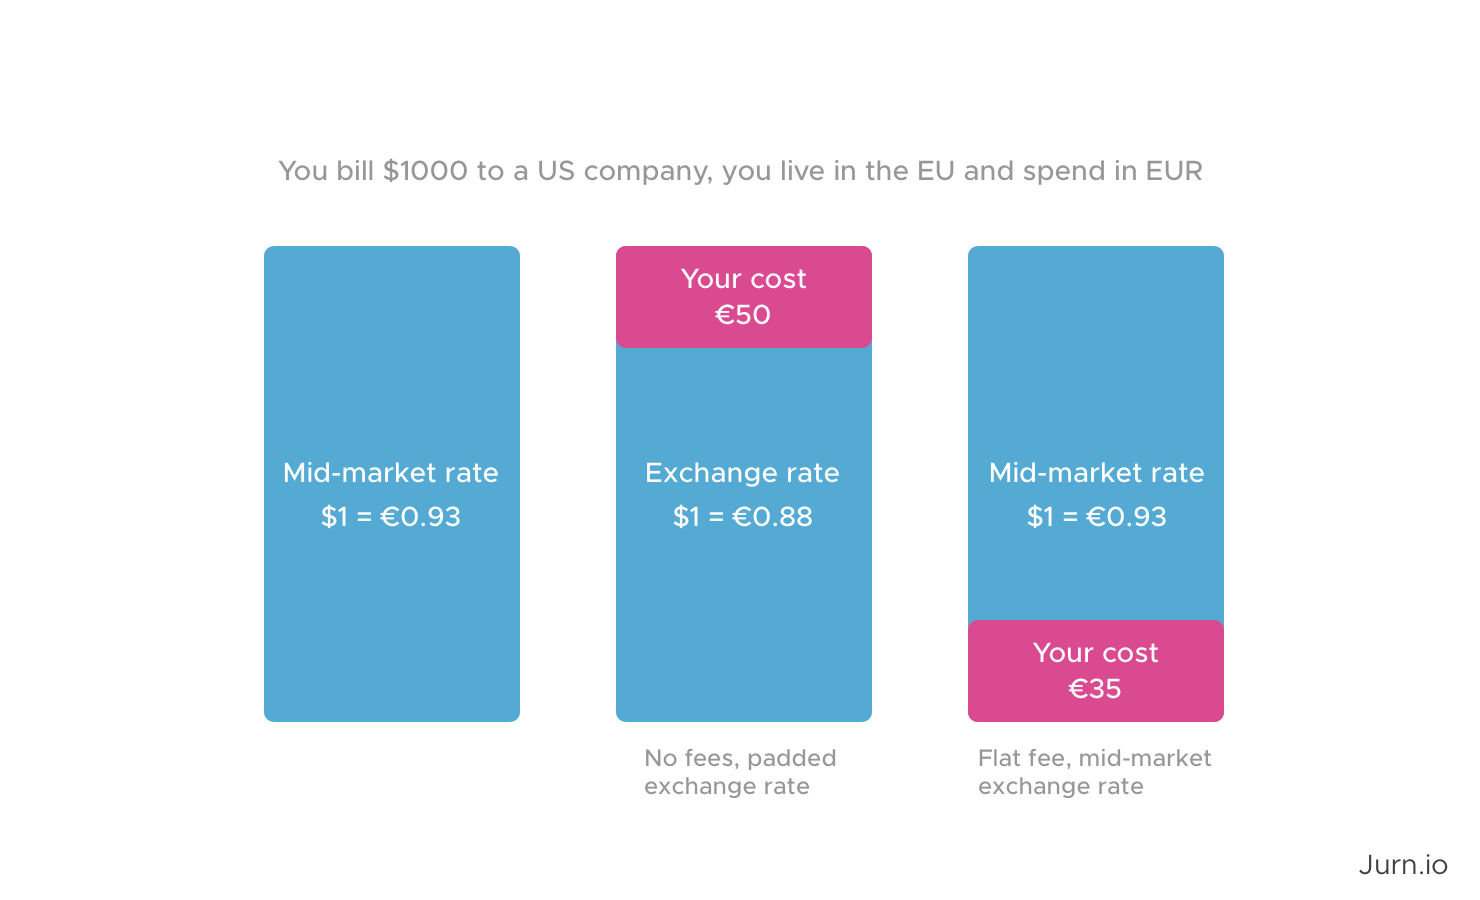1480x900 pixels.
Task: Click "$1 = €0.93" above the €35 cost
Action: coord(1096,517)
